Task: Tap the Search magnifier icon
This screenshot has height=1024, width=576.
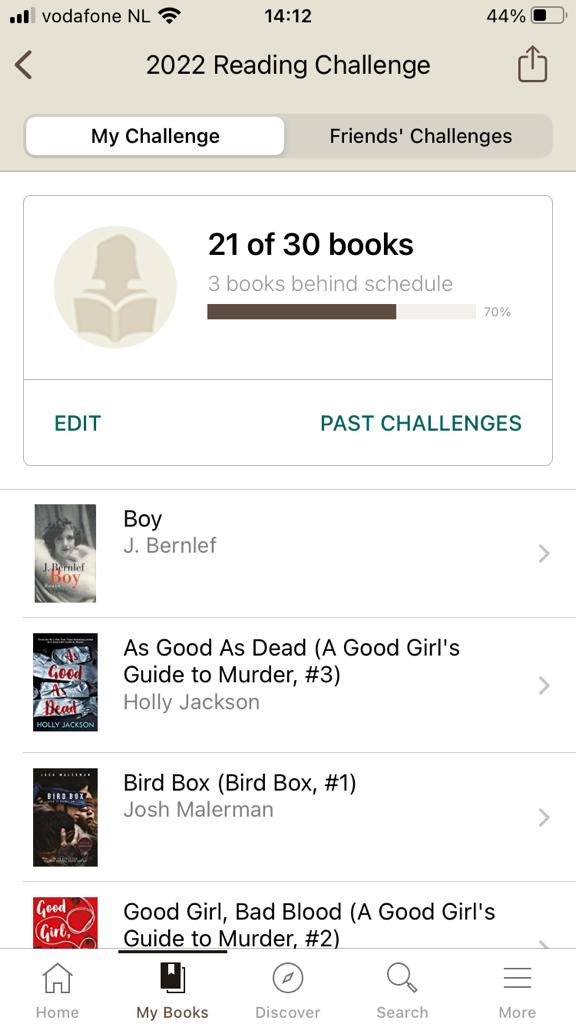Action: (x=402, y=978)
